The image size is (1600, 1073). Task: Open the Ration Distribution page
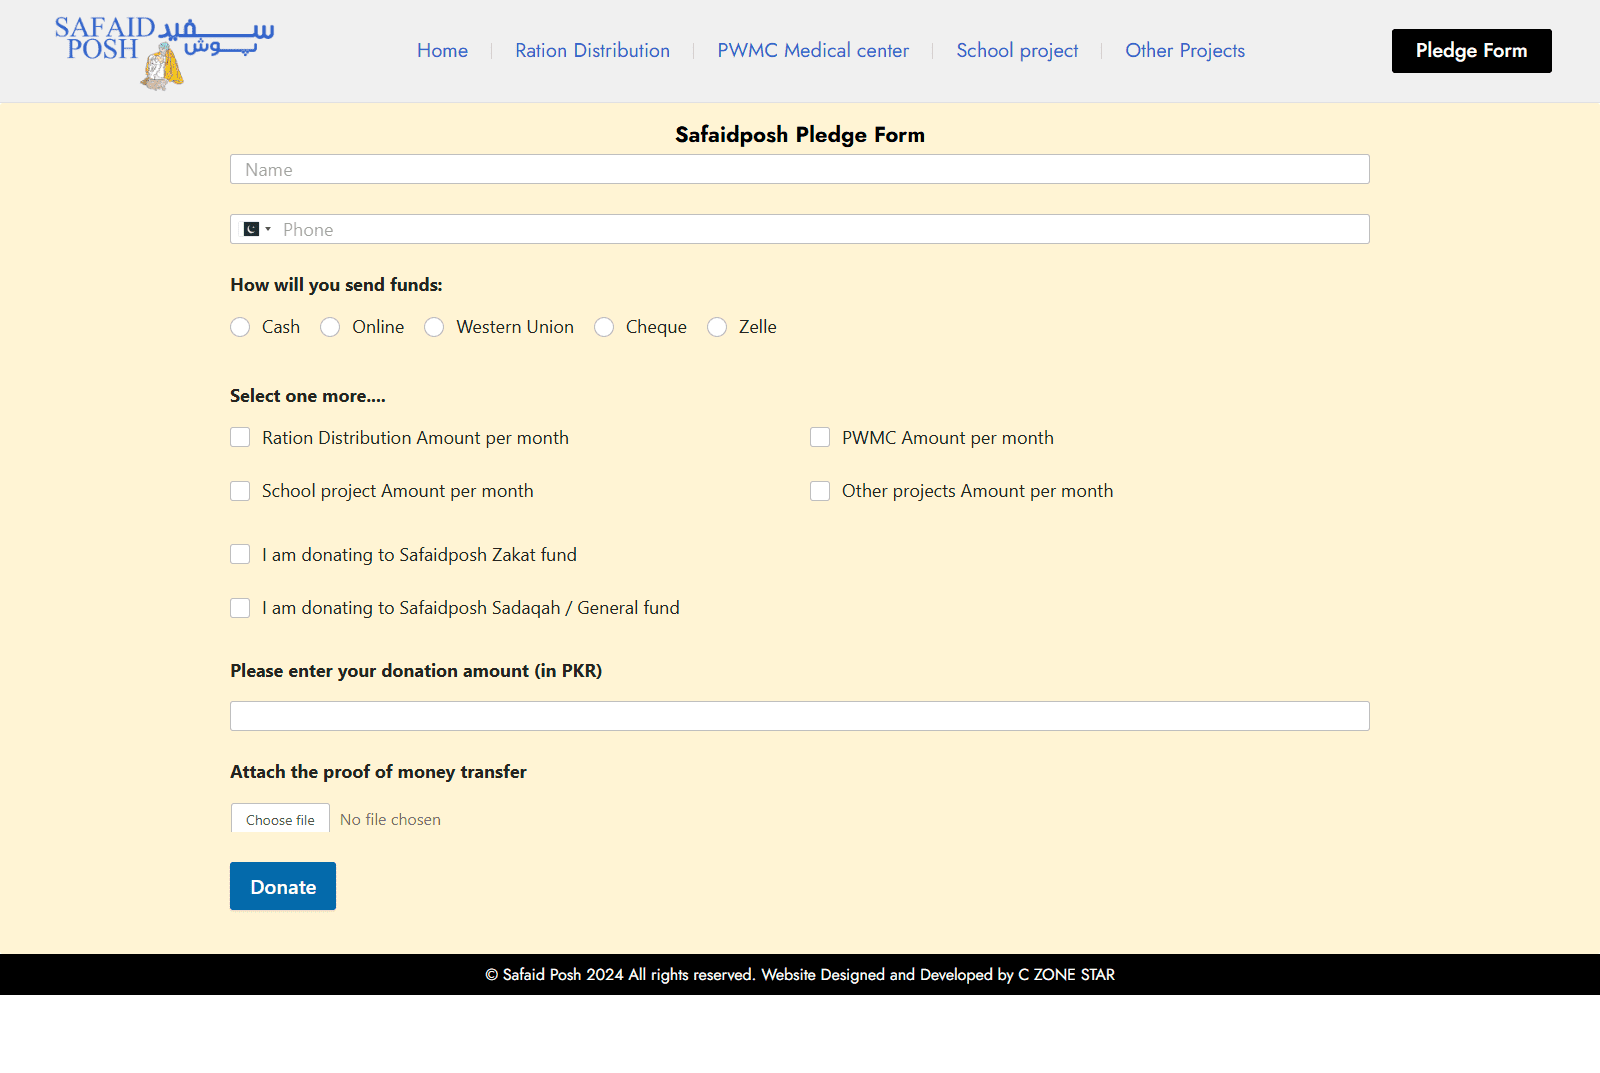pyautogui.click(x=592, y=51)
